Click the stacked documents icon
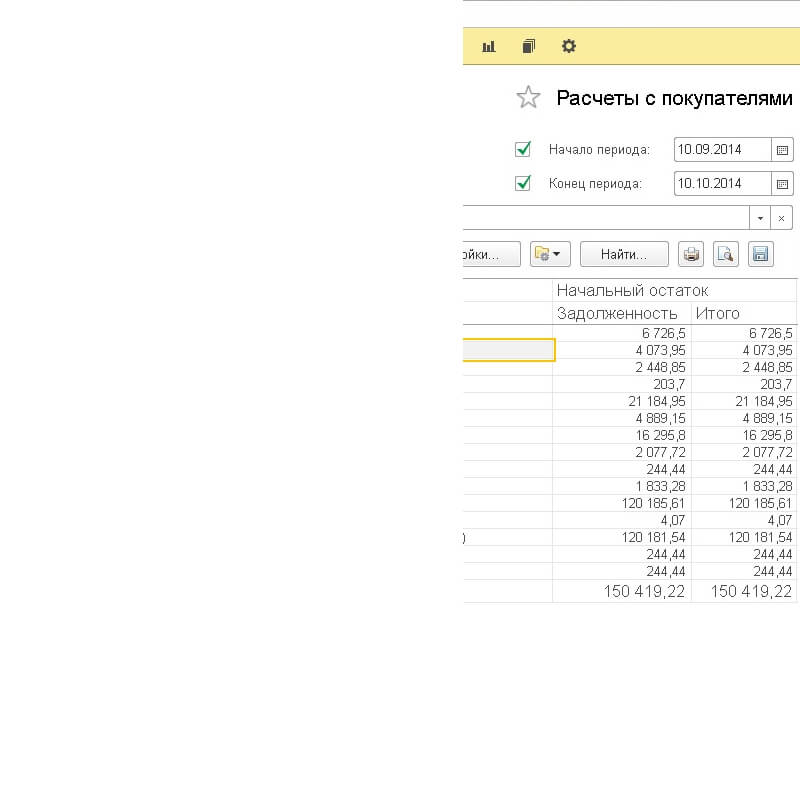 click(529, 46)
